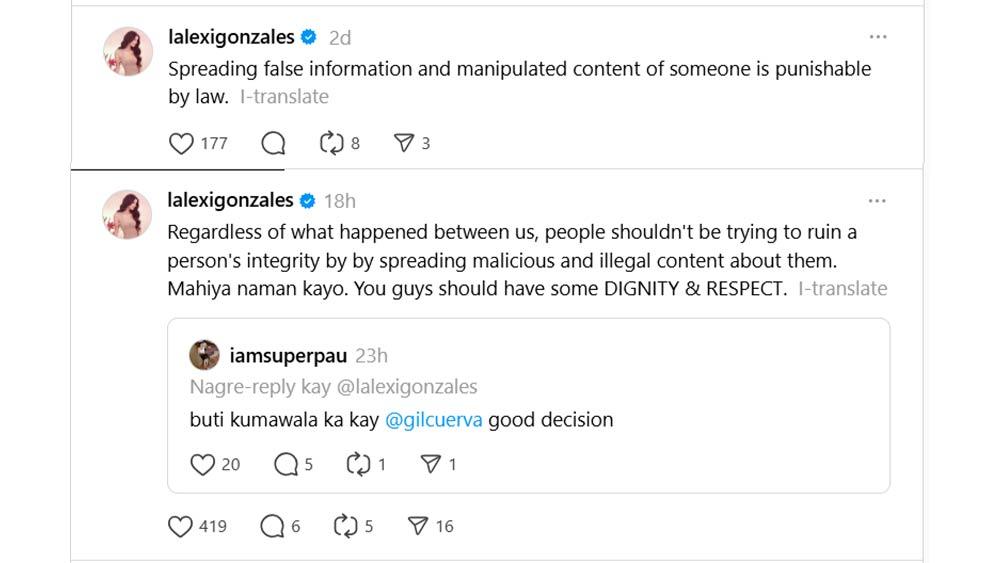Share the post with 16 shares

[x=420, y=526]
